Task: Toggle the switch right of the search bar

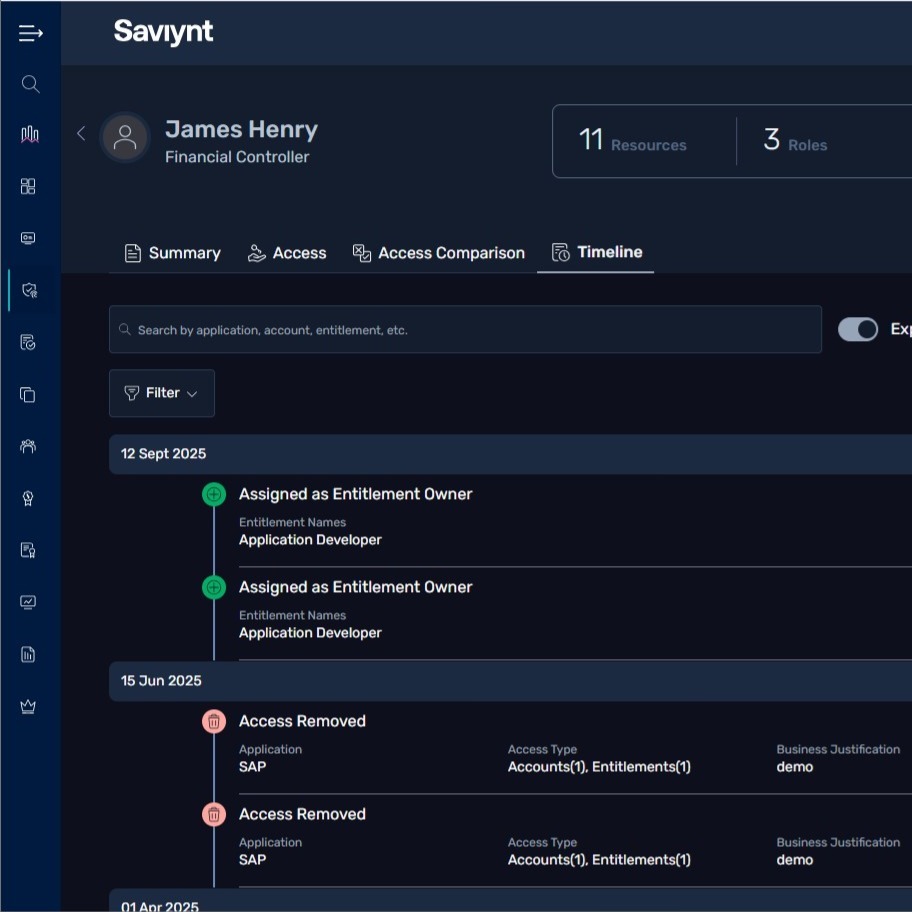Action: (858, 329)
